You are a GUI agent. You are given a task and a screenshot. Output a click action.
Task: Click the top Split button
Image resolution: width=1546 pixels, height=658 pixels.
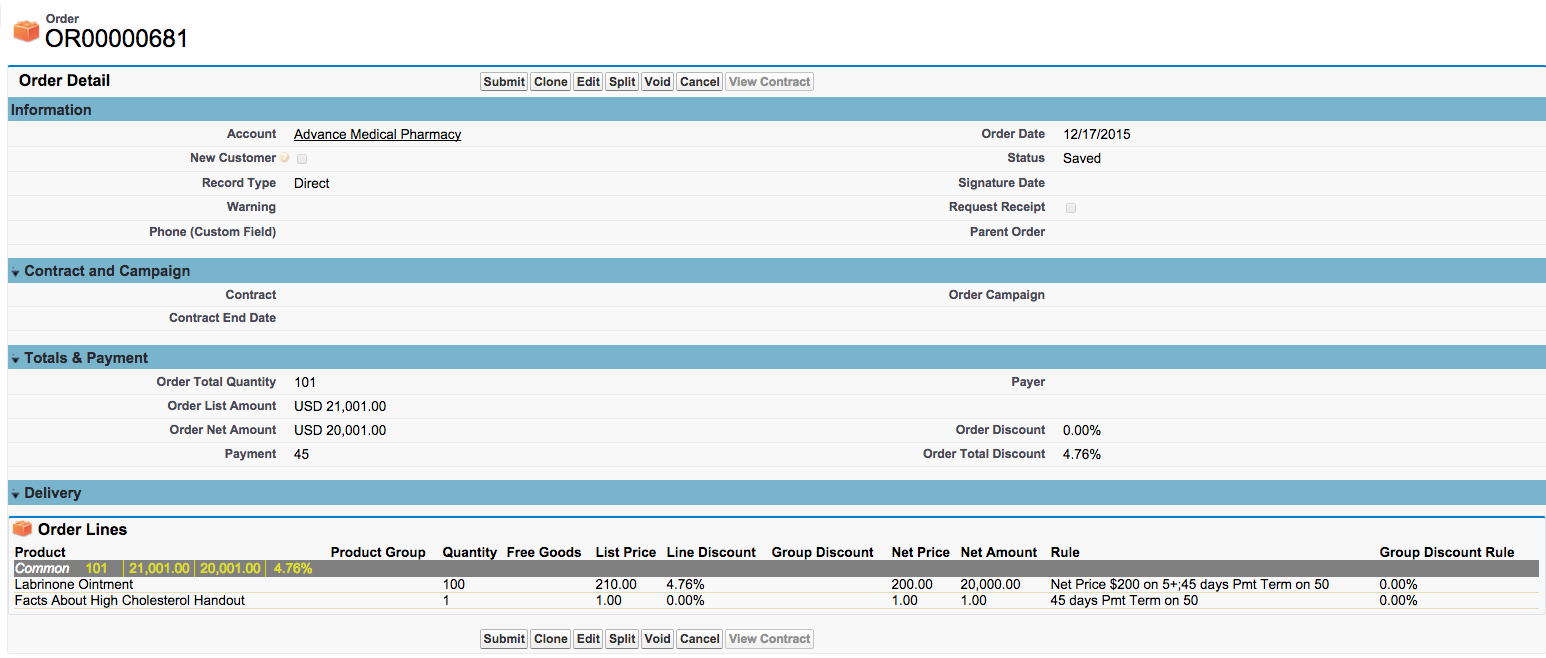click(622, 82)
